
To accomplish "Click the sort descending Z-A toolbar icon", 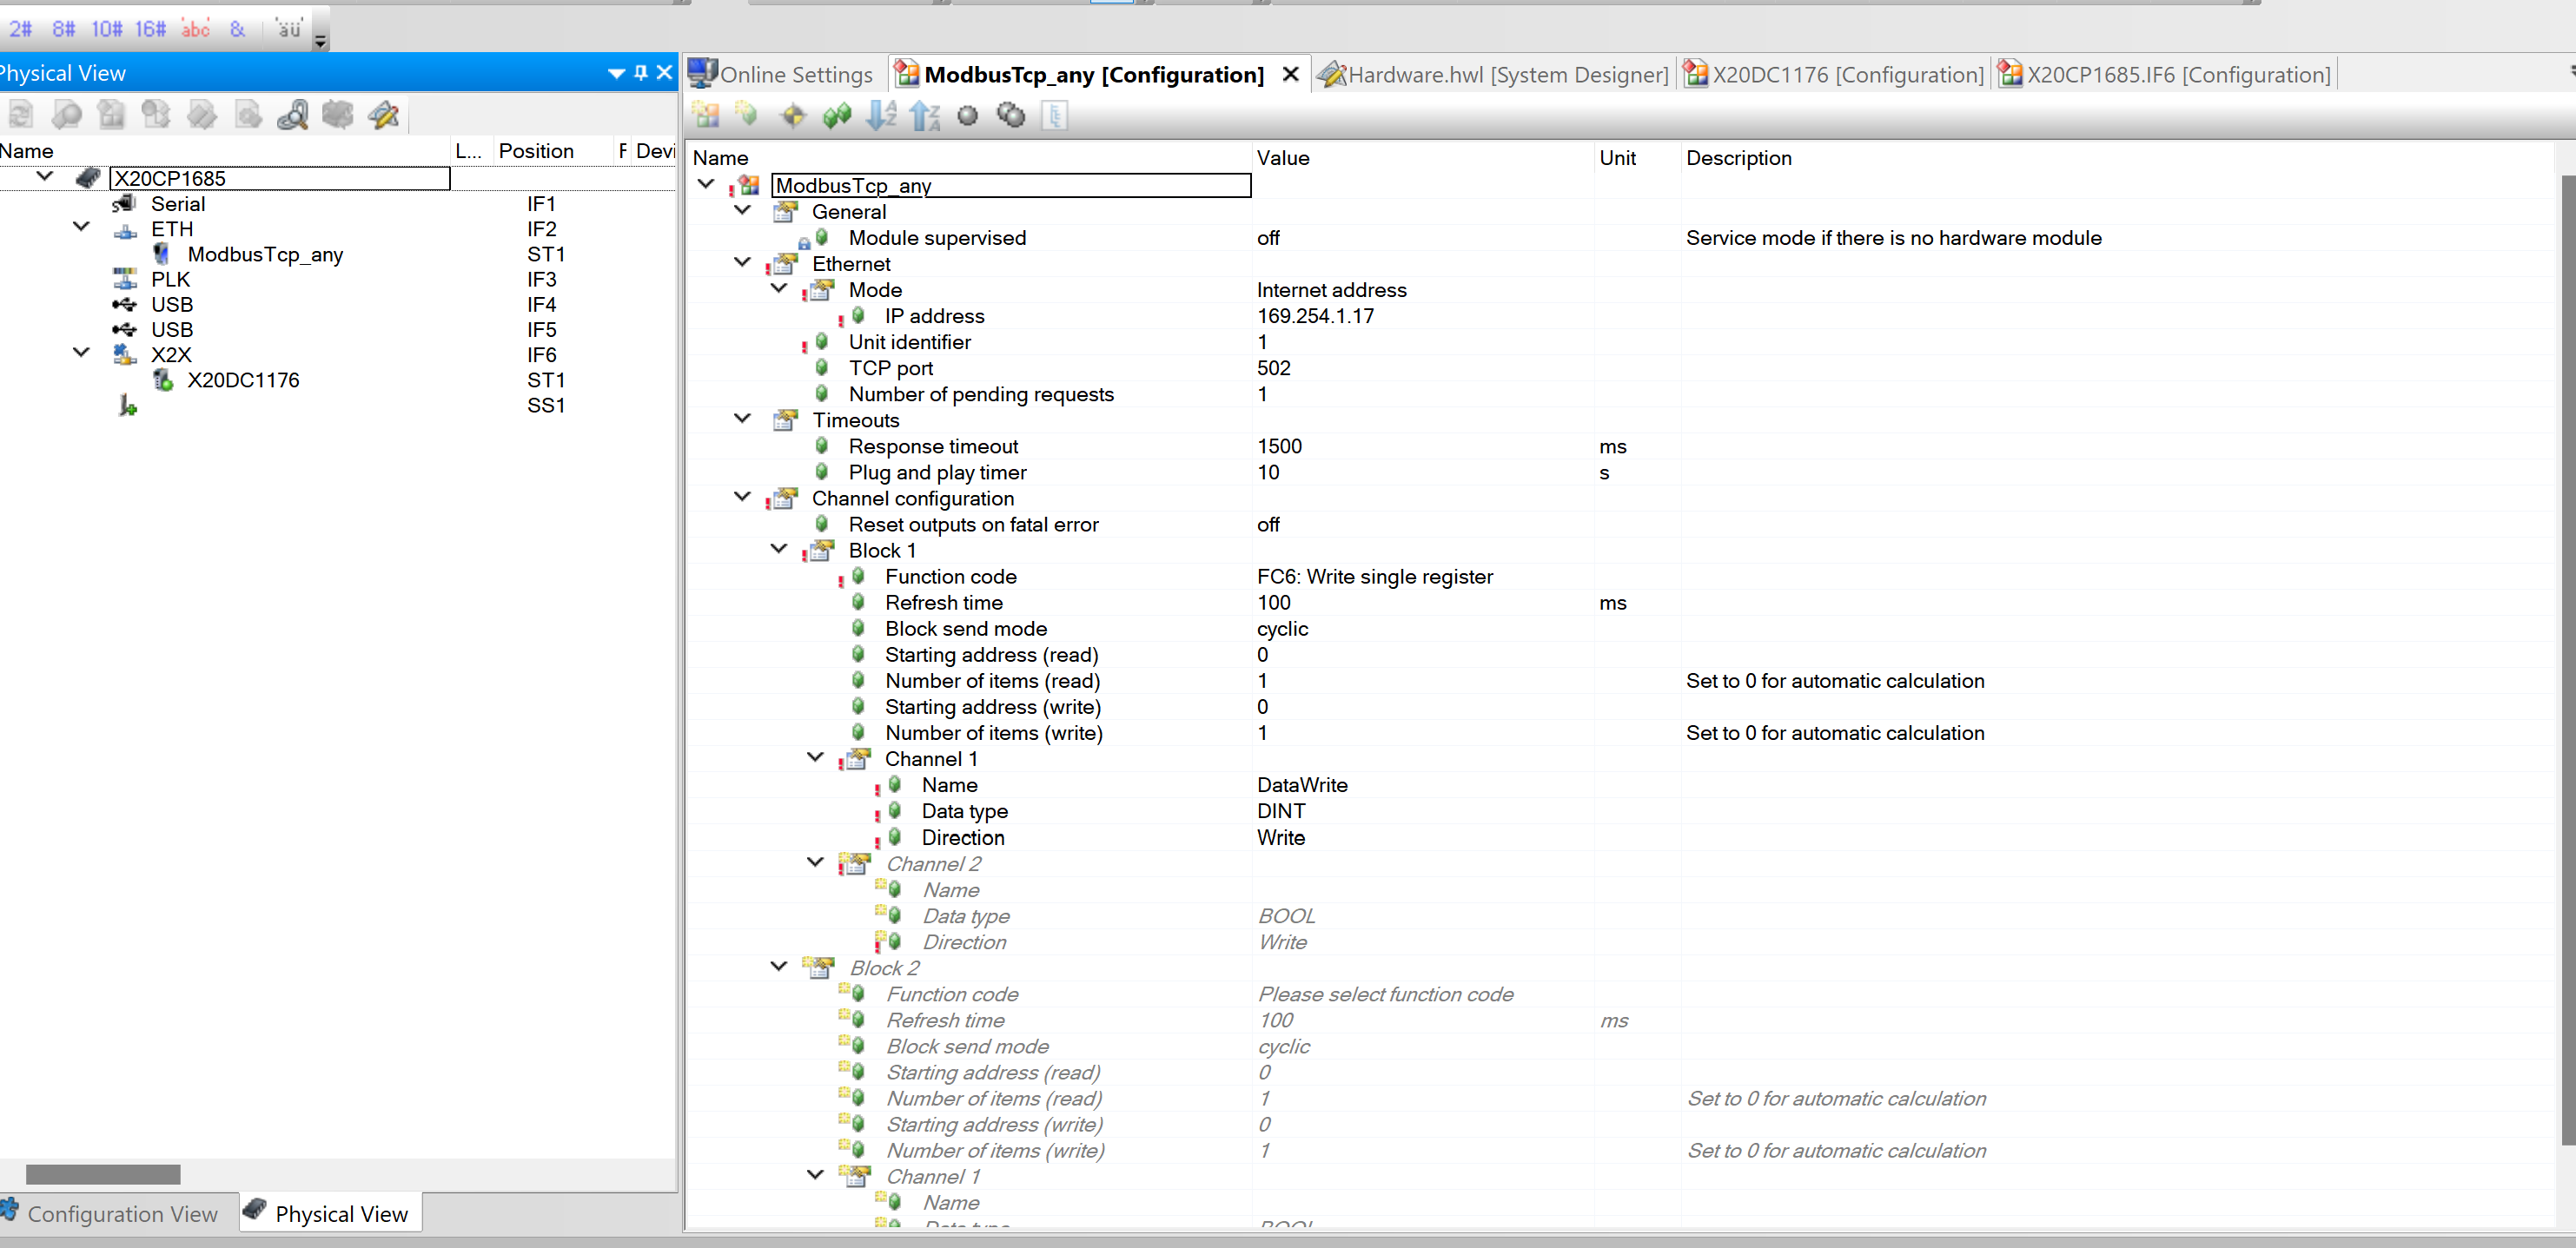I will coord(925,115).
